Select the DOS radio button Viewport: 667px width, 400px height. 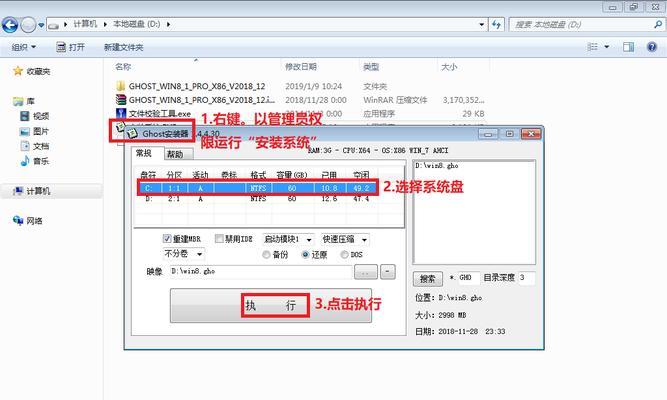[344, 255]
